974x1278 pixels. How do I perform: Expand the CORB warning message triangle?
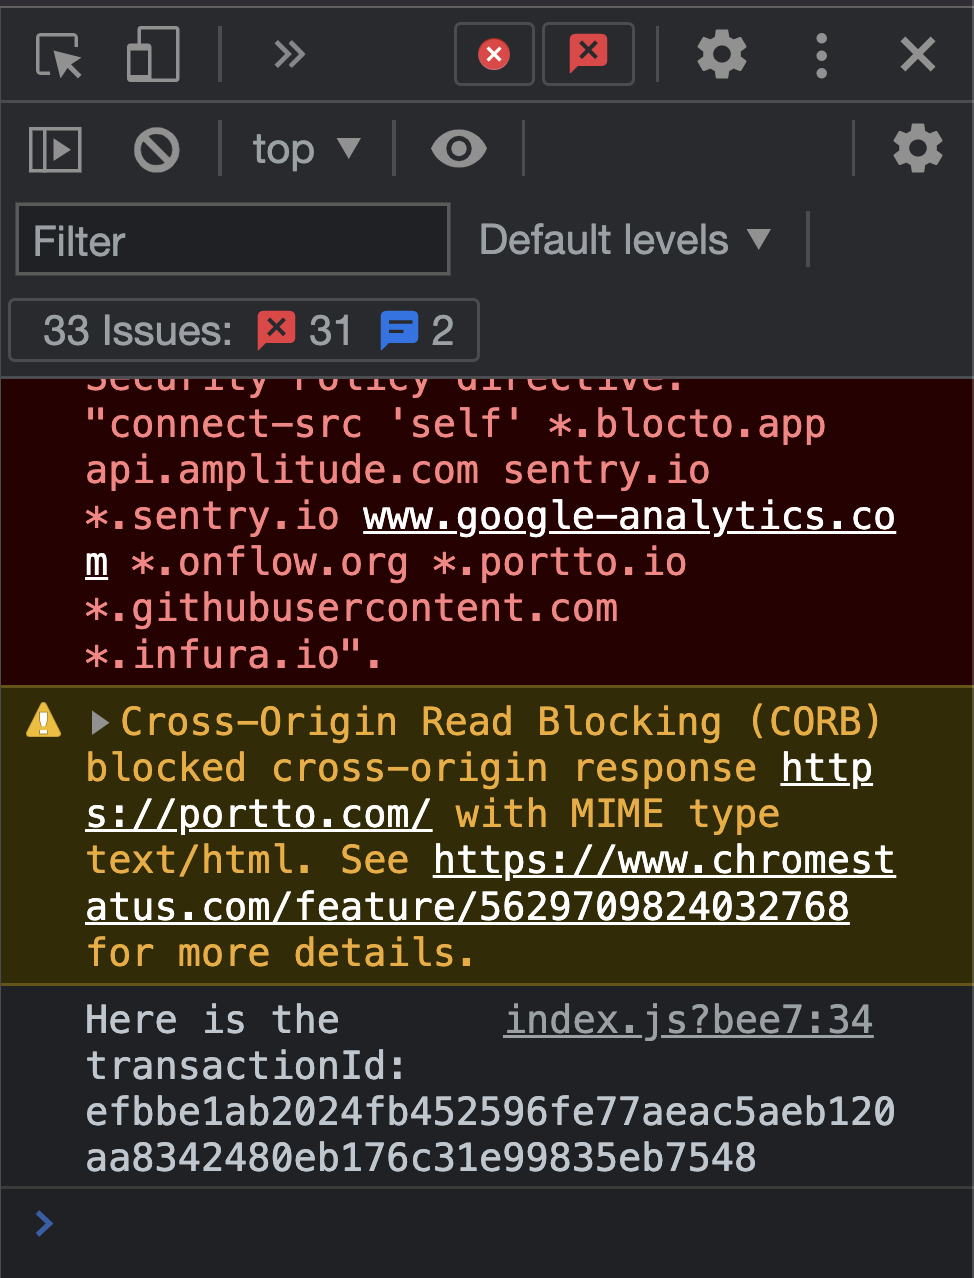click(99, 722)
